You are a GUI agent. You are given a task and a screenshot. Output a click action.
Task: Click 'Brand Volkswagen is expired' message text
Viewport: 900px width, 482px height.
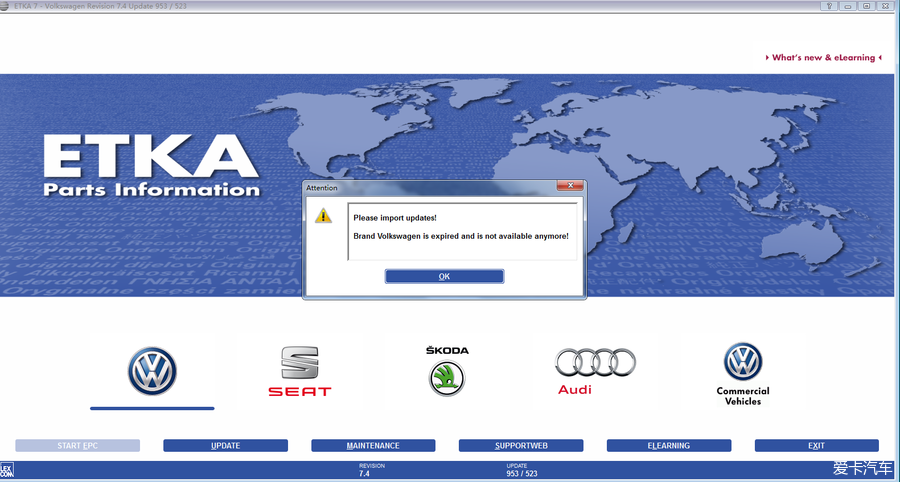(x=461, y=236)
